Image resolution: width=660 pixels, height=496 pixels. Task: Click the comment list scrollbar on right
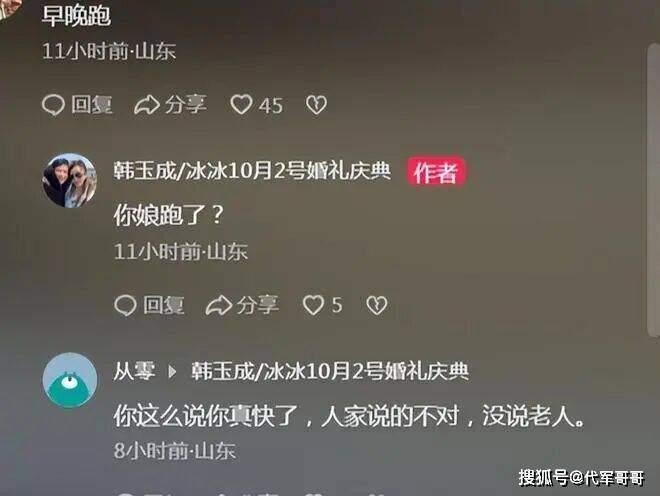[x=652, y=189]
